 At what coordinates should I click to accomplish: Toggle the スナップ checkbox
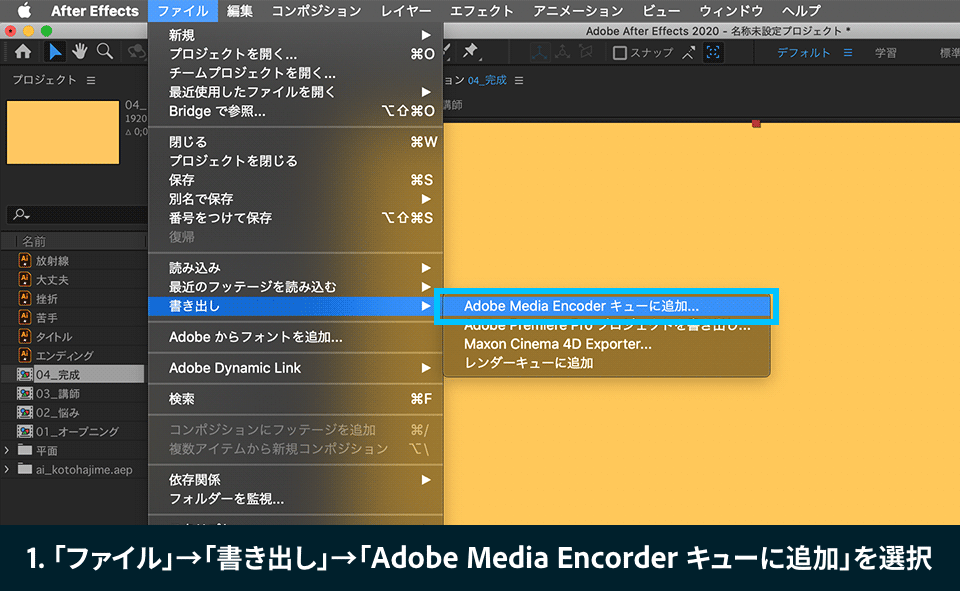click(x=620, y=53)
